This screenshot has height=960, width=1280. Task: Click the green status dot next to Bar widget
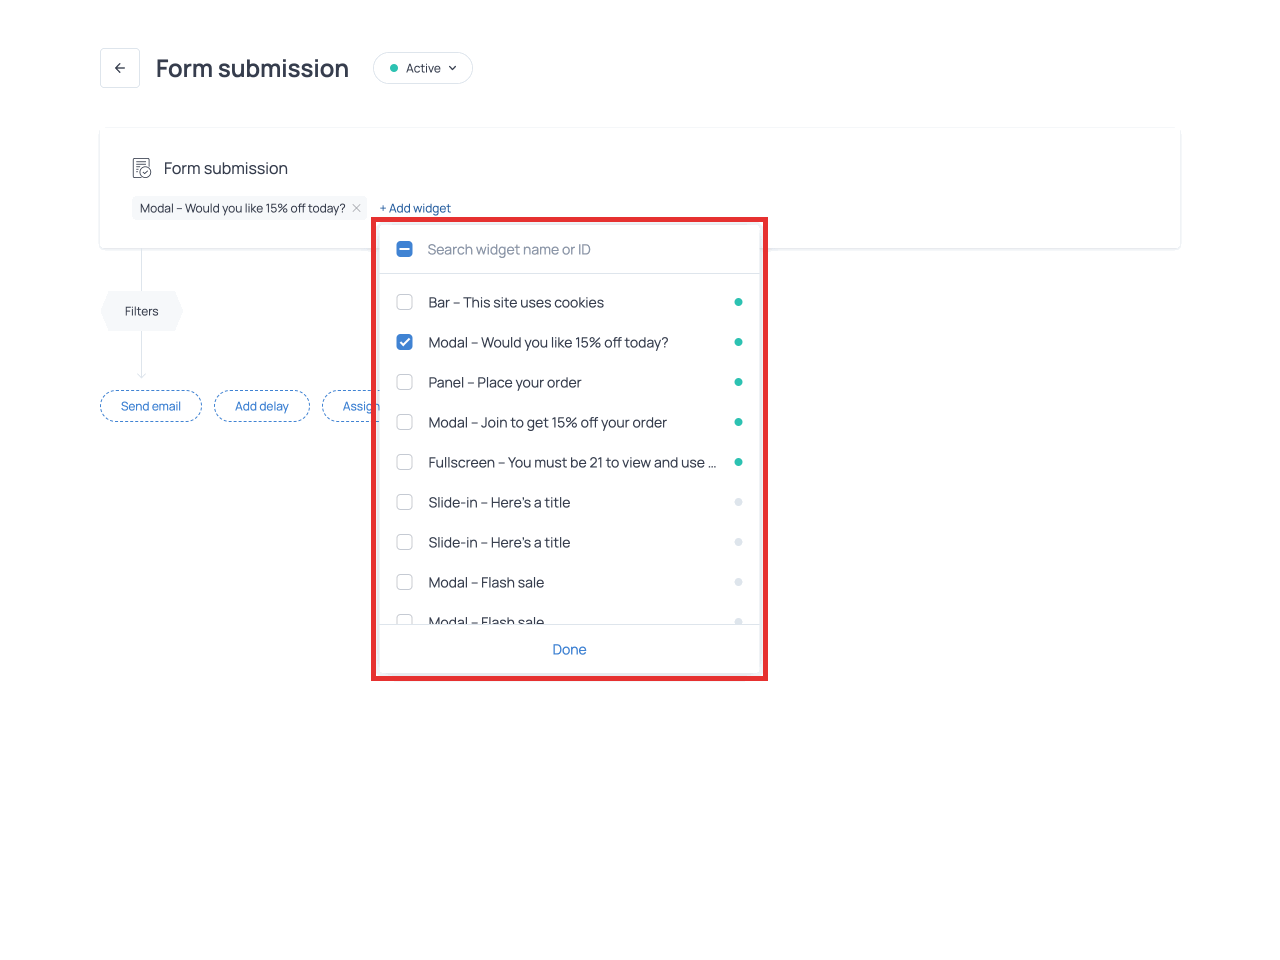pyautogui.click(x=738, y=301)
